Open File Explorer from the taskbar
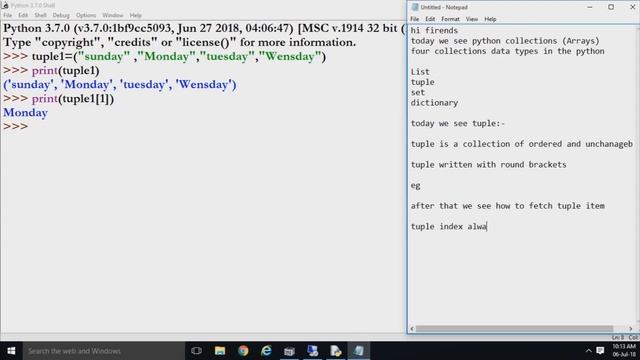 click(x=220, y=351)
